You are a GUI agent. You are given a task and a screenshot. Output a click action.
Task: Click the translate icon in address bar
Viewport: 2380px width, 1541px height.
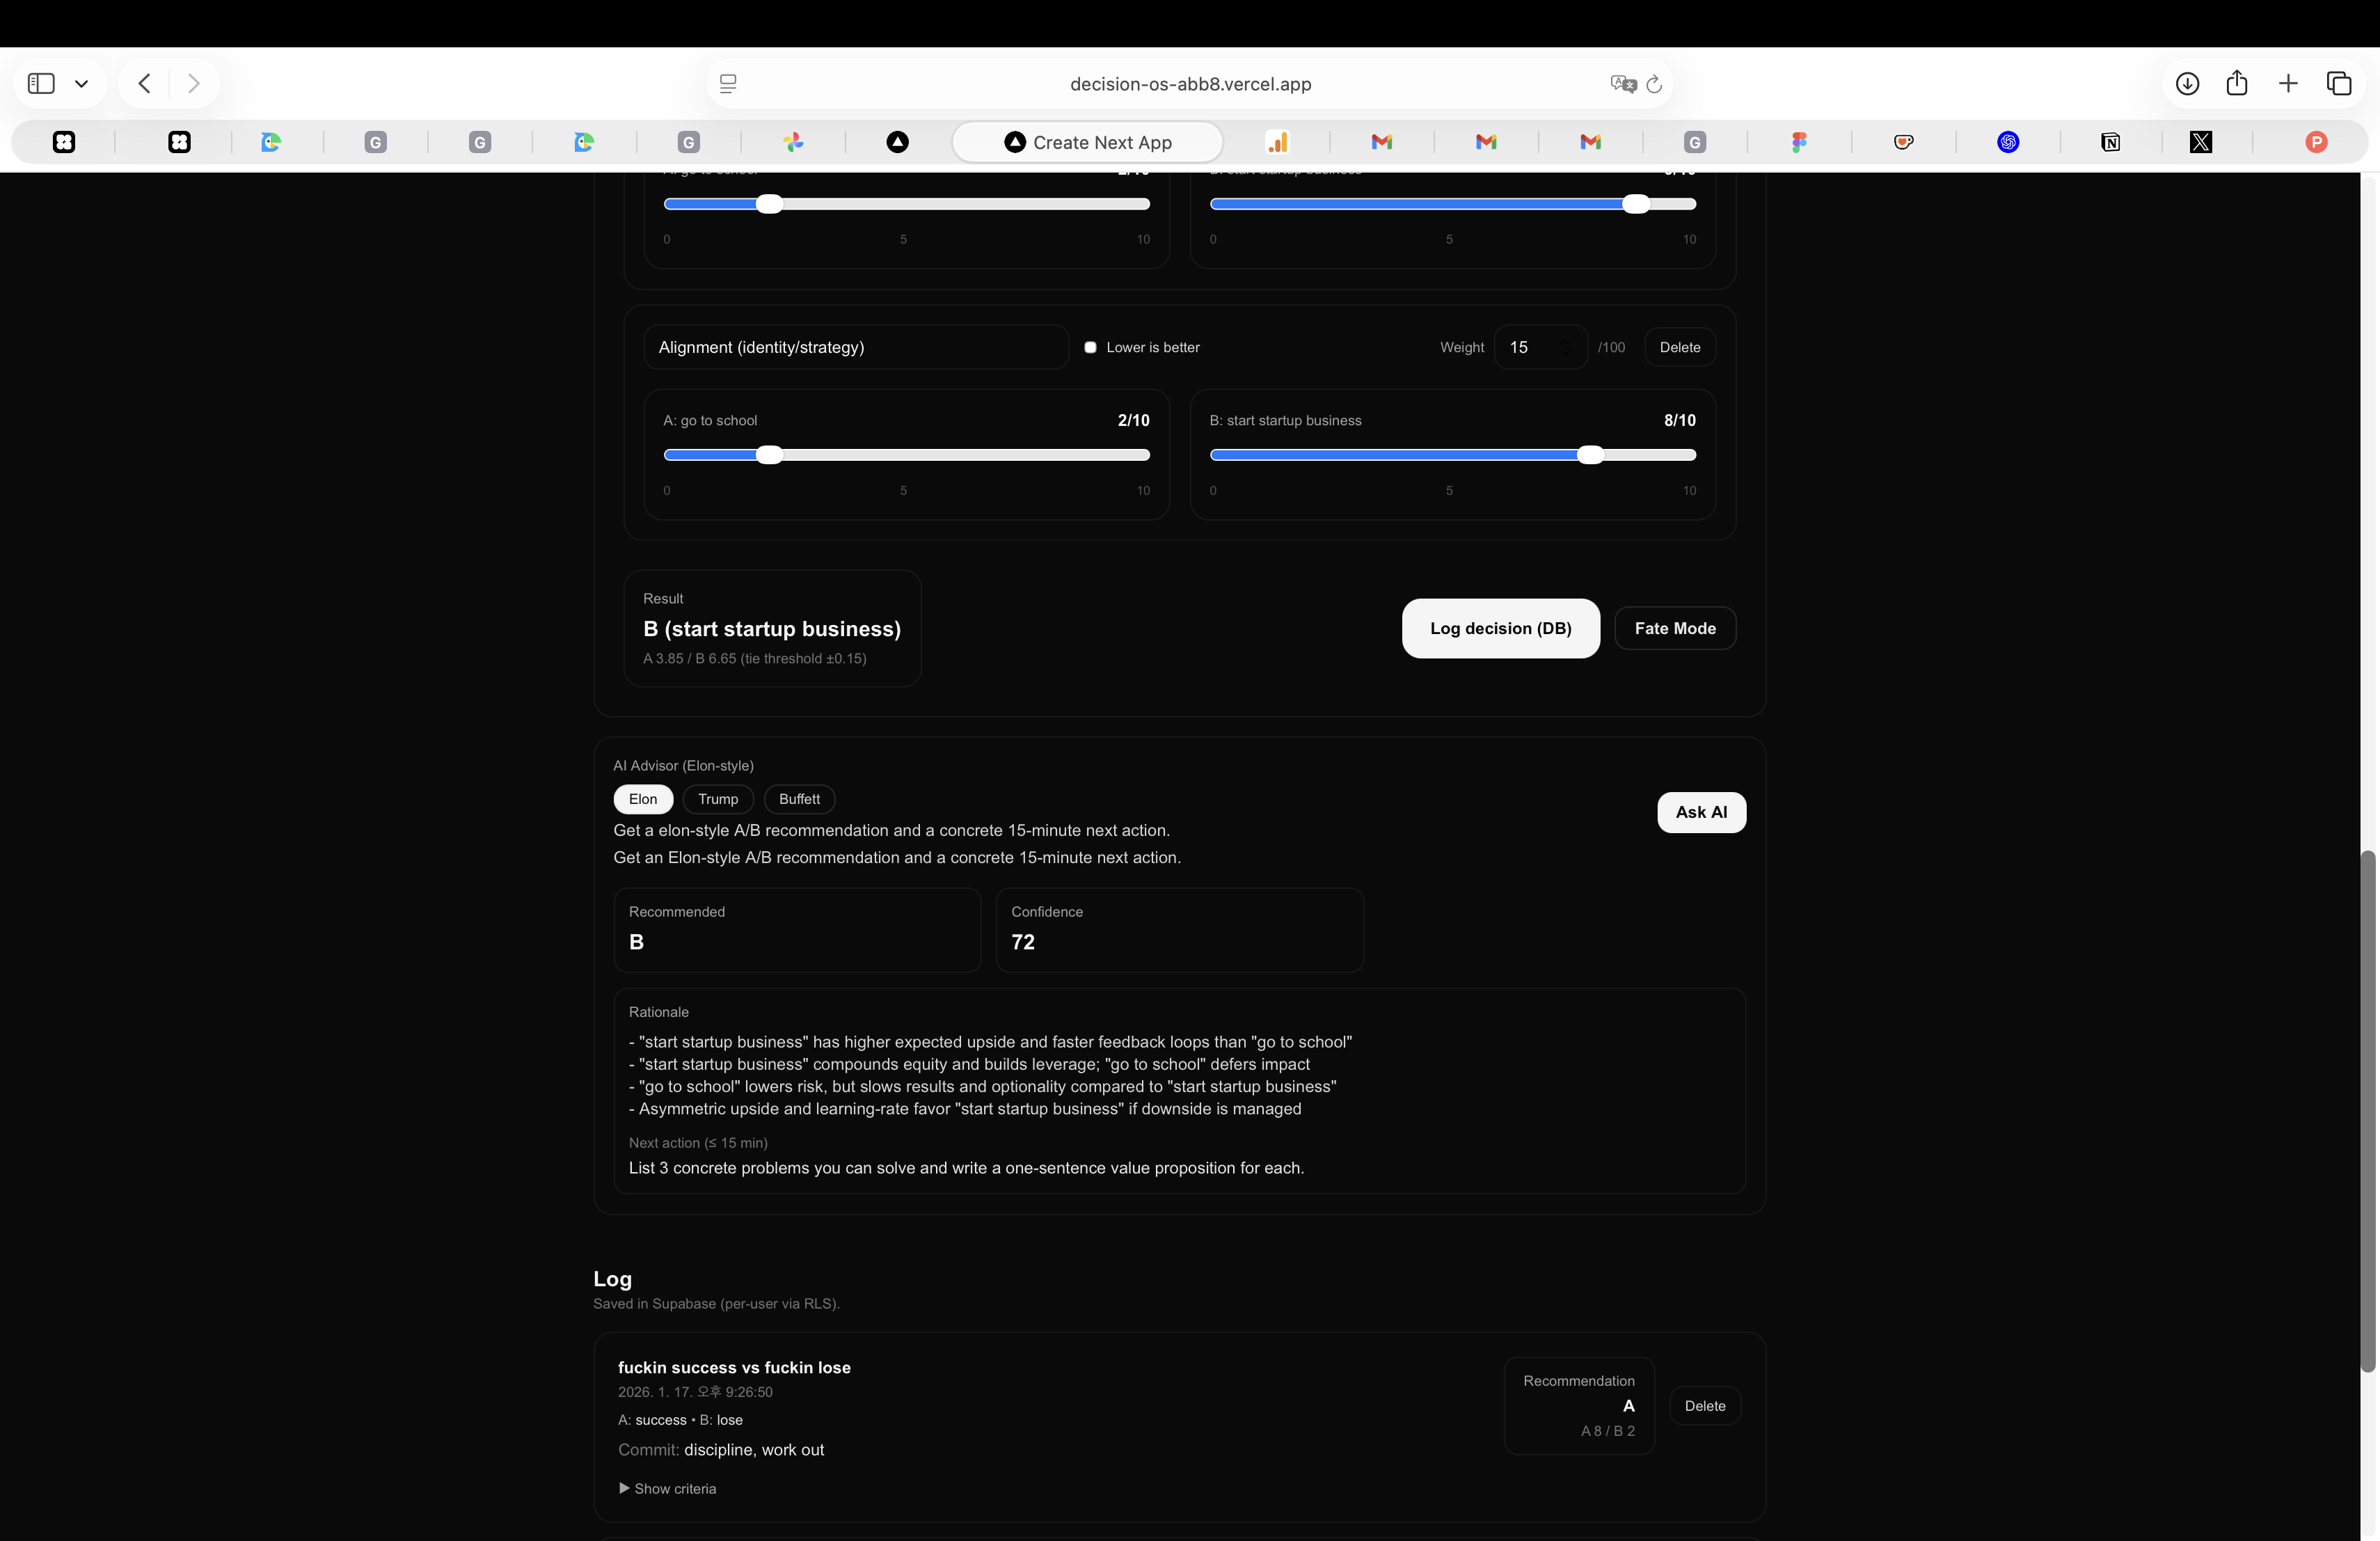1622,84
